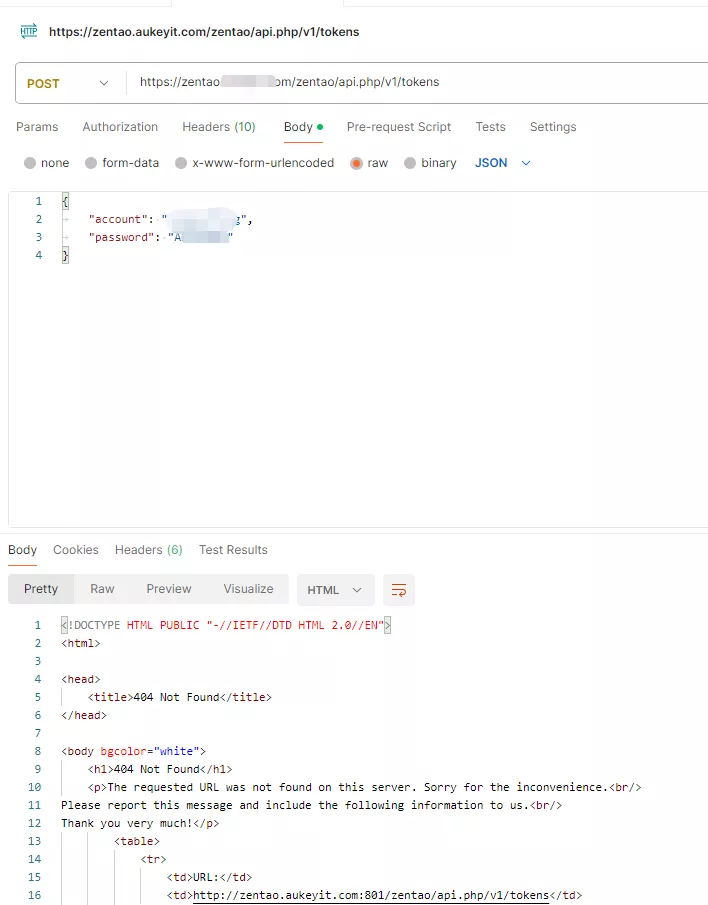Open the POST method dropdown
The height and width of the screenshot is (905, 708).
68,83
